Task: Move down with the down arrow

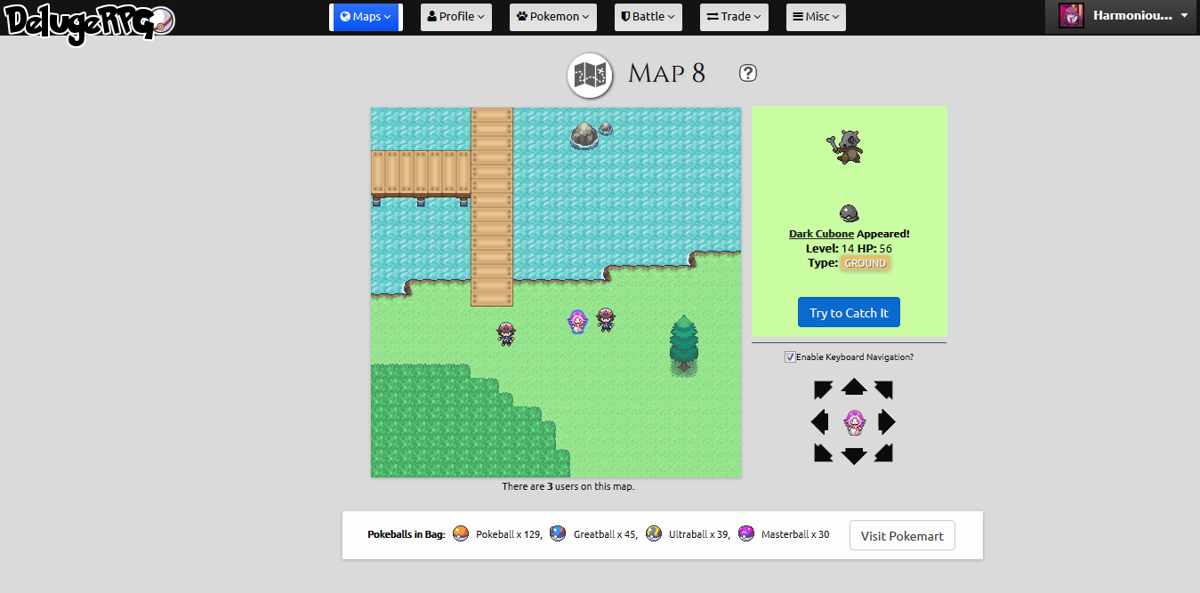Action: [x=853, y=456]
